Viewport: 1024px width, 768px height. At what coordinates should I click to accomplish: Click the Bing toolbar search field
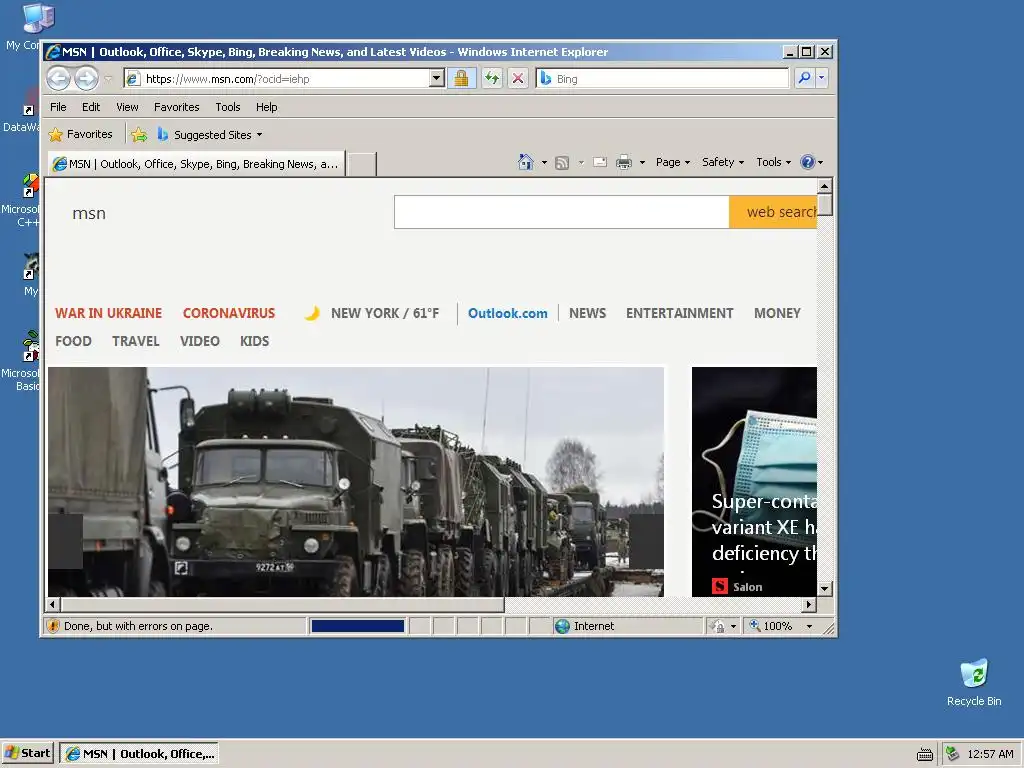click(x=662, y=78)
